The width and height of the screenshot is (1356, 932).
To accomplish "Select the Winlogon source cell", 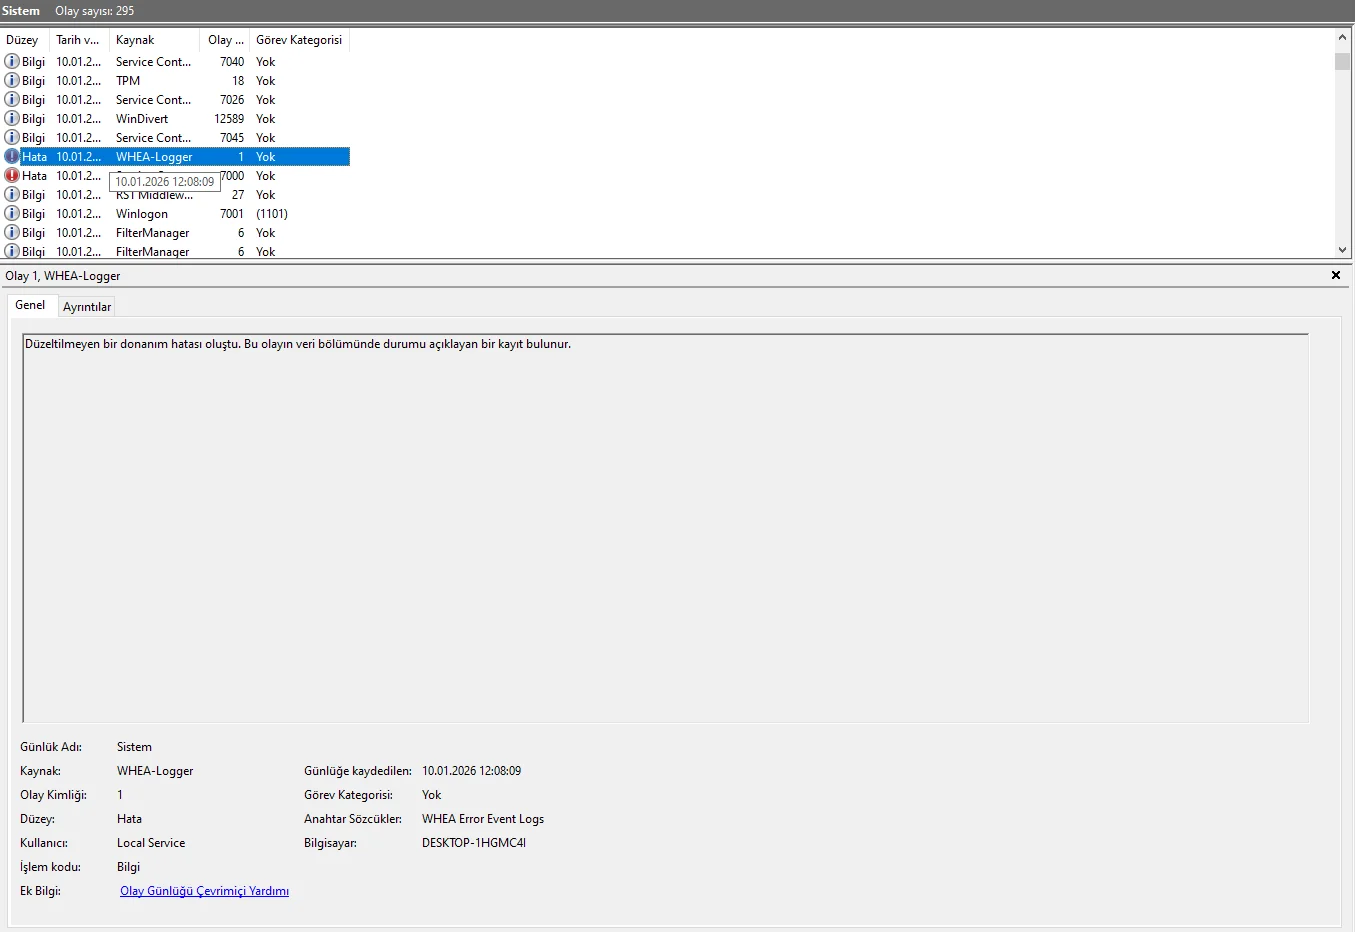I will point(142,214).
